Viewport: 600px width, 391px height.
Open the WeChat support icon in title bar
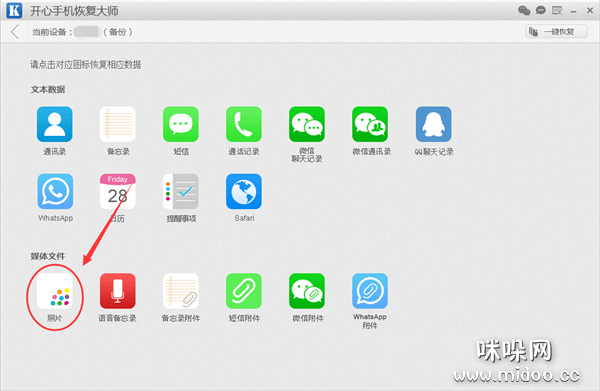524,10
